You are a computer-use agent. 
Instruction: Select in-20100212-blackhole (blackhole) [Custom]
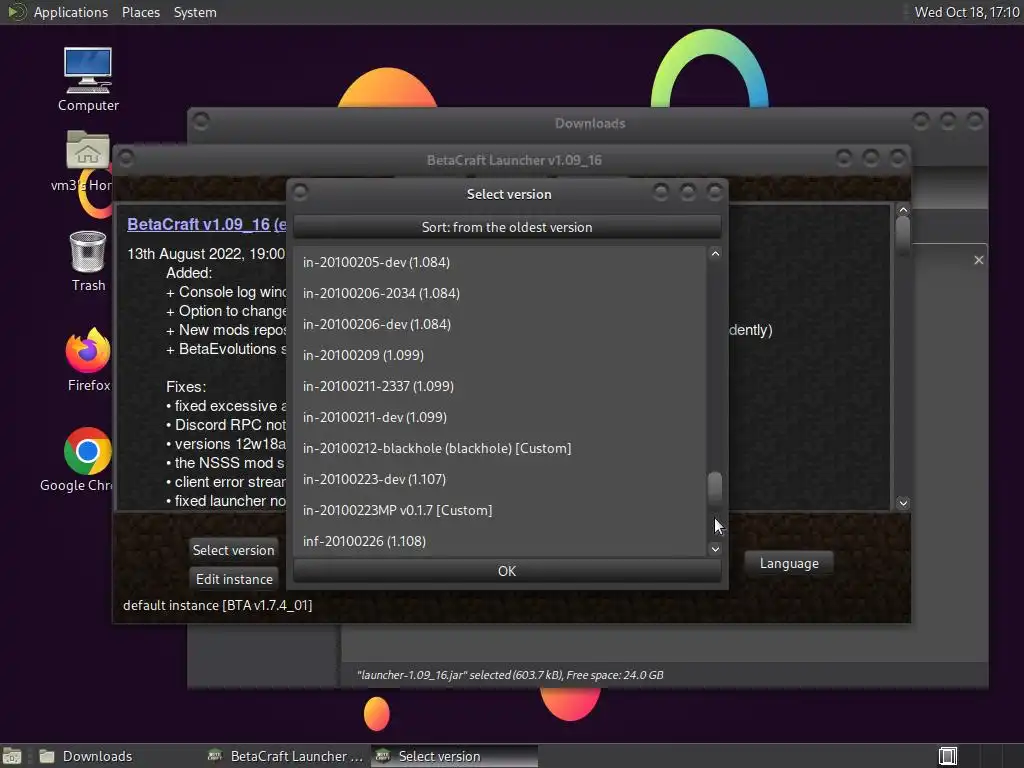click(500, 448)
